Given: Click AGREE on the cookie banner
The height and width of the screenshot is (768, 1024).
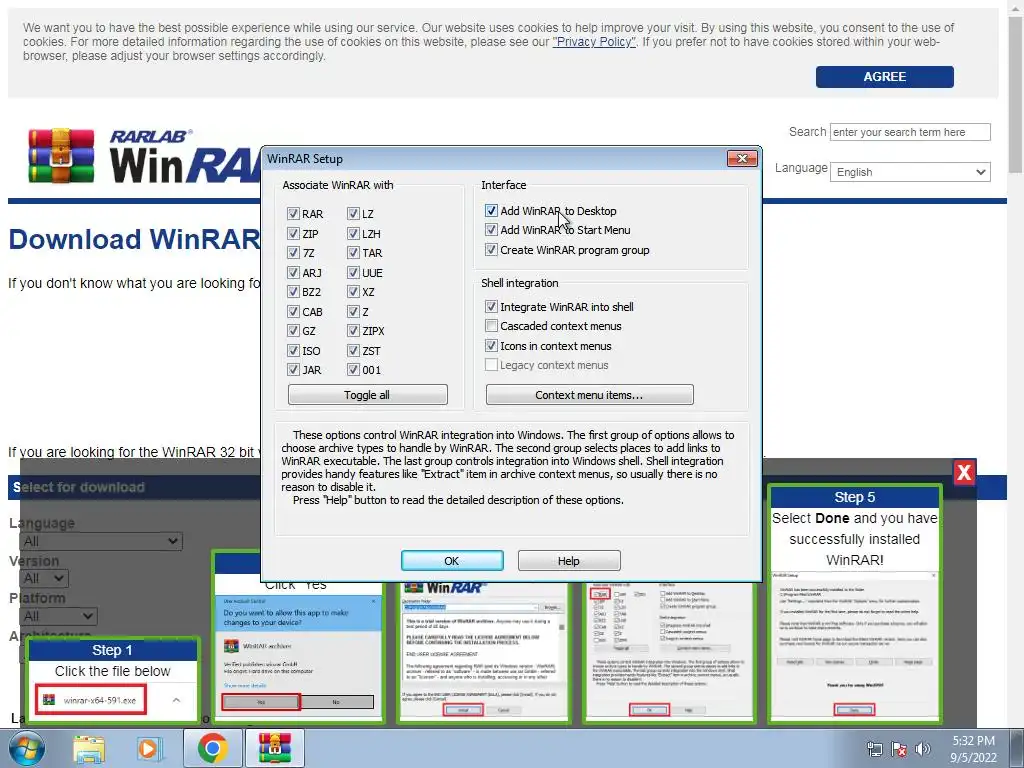Looking at the screenshot, I should coord(884,76).
